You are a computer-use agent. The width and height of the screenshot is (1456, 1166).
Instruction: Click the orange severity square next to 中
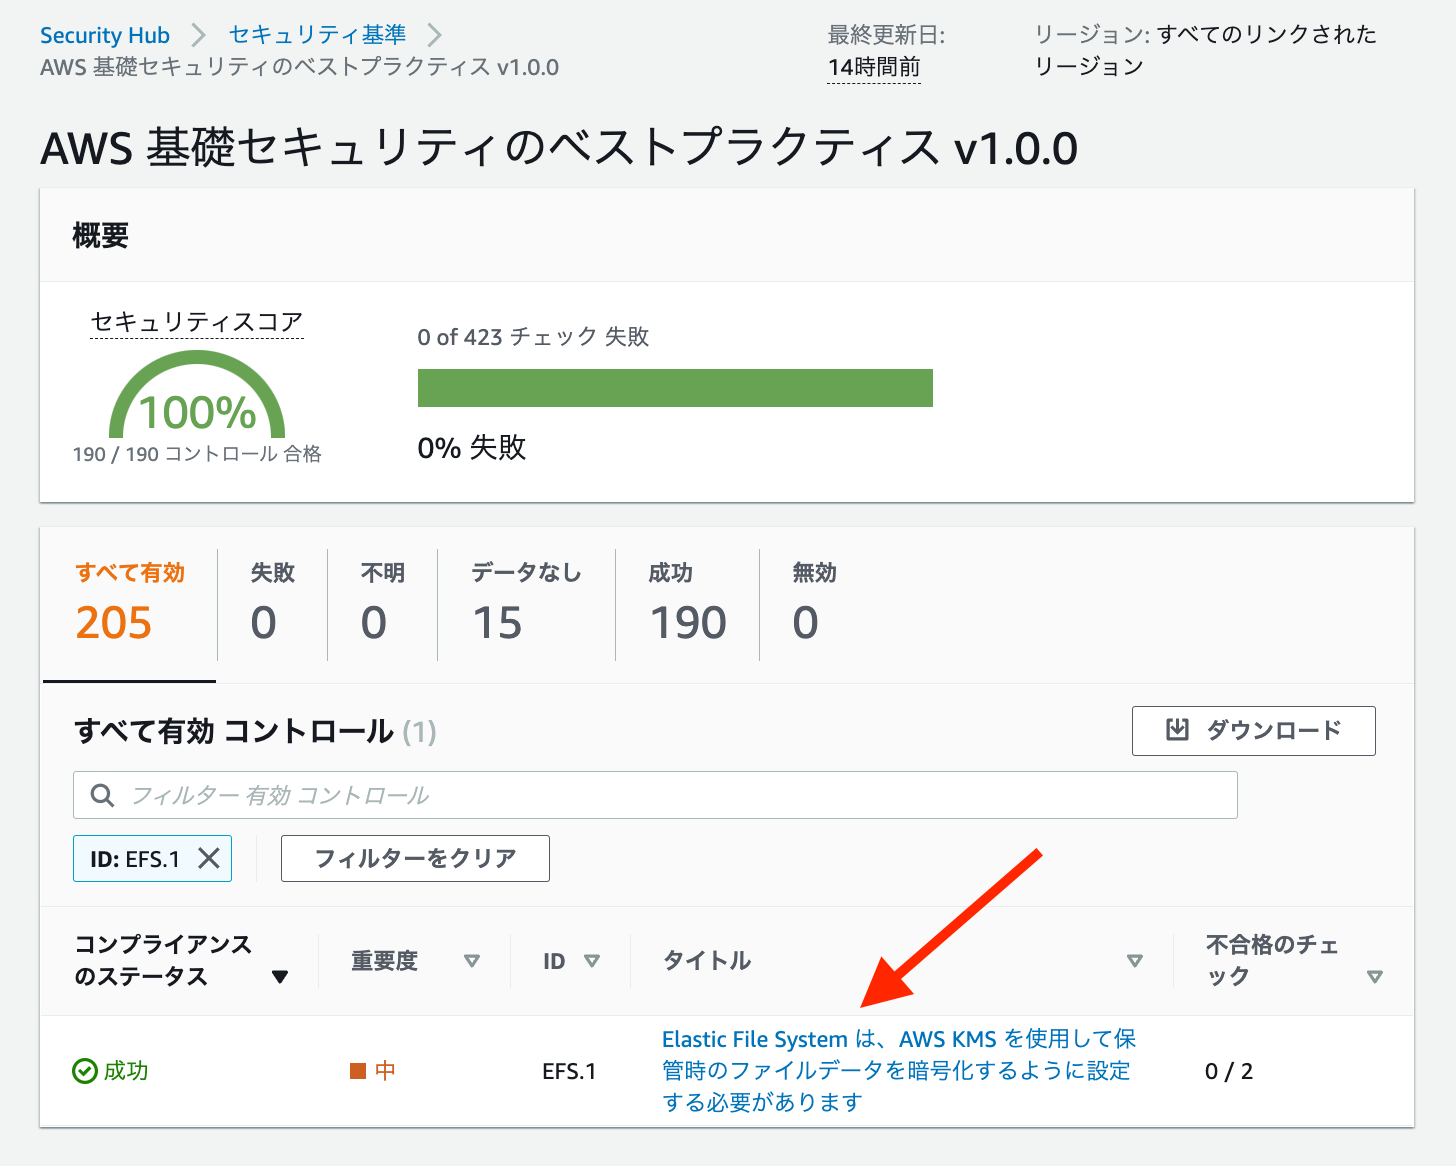coord(356,1070)
